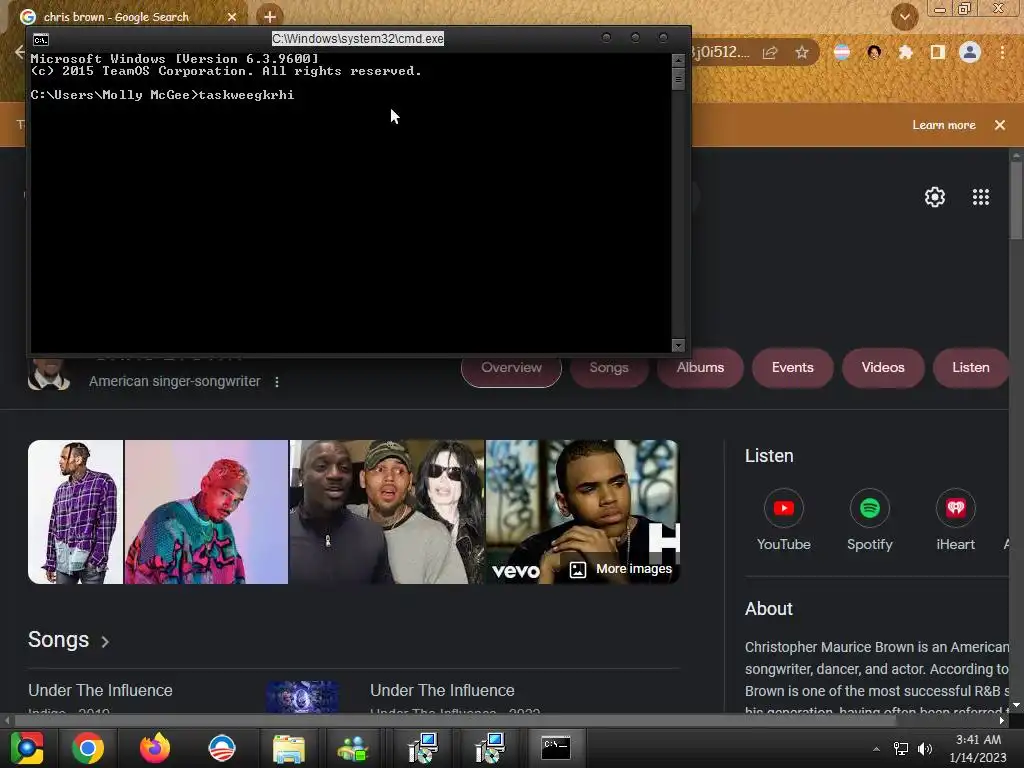Open the second installer icon in taskbar
The height and width of the screenshot is (768, 1024).
(490, 748)
